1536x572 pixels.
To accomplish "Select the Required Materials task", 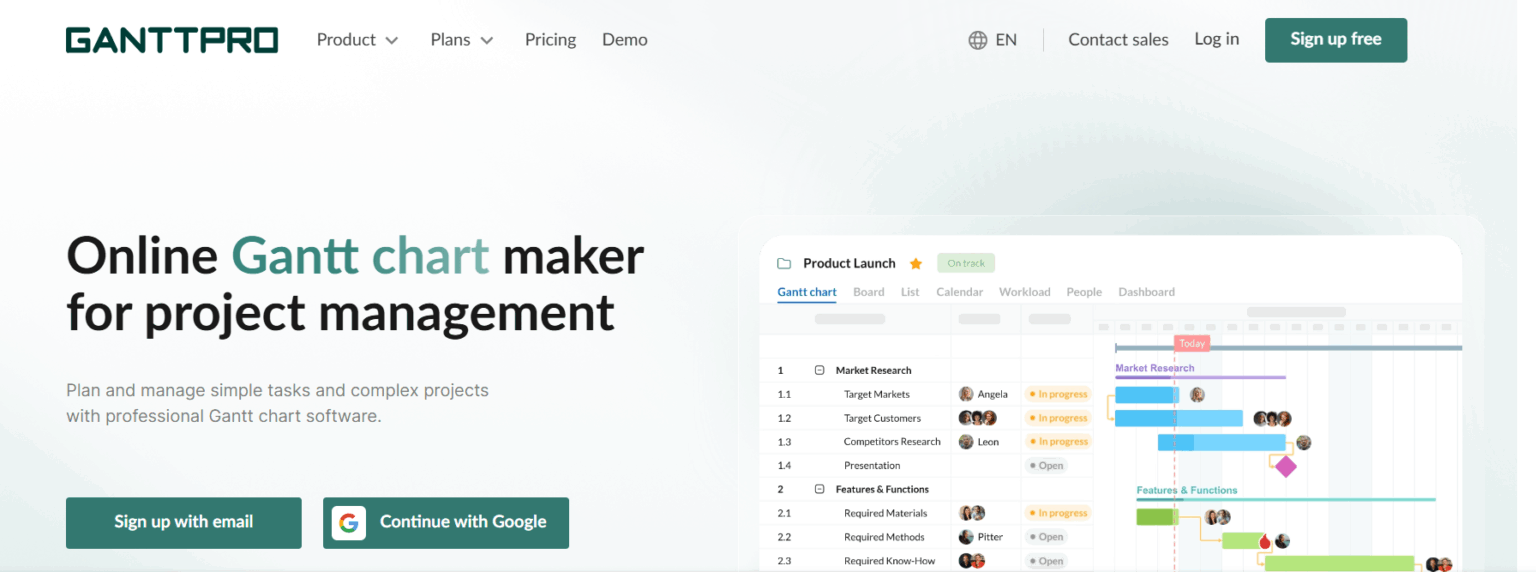I will click(x=885, y=513).
